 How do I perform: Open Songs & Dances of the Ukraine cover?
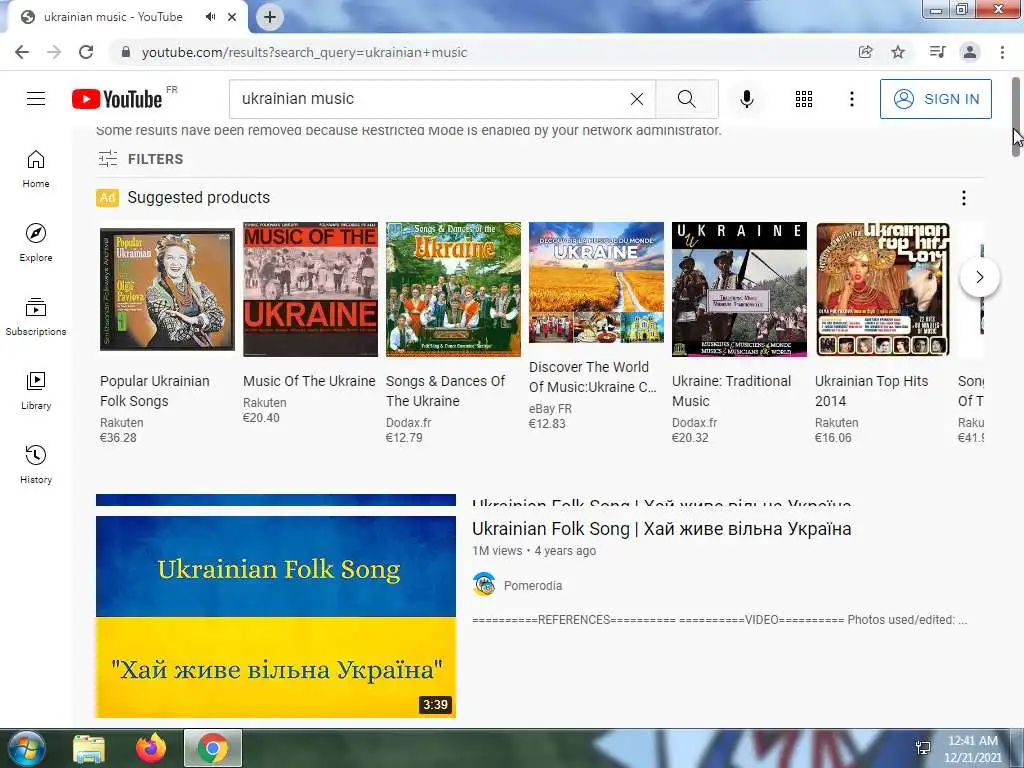pyautogui.click(x=453, y=289)
